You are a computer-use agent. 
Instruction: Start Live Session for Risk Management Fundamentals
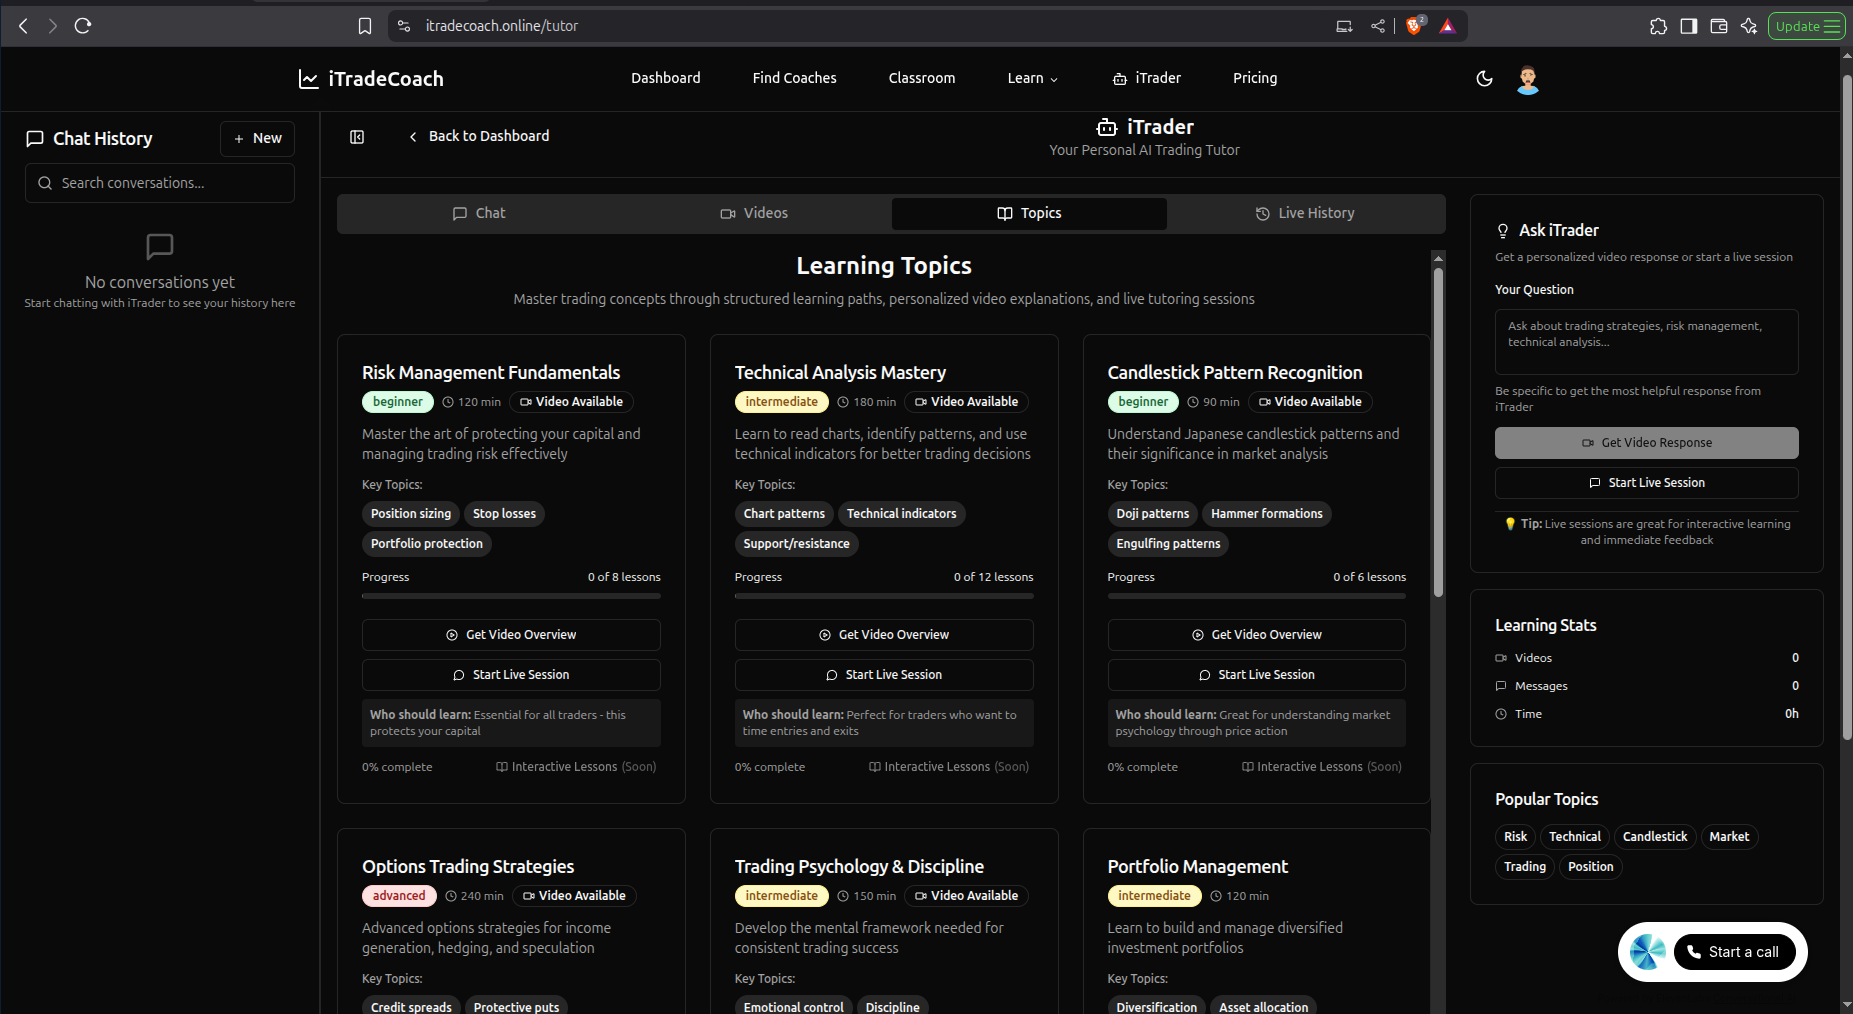tap(511, 675)
